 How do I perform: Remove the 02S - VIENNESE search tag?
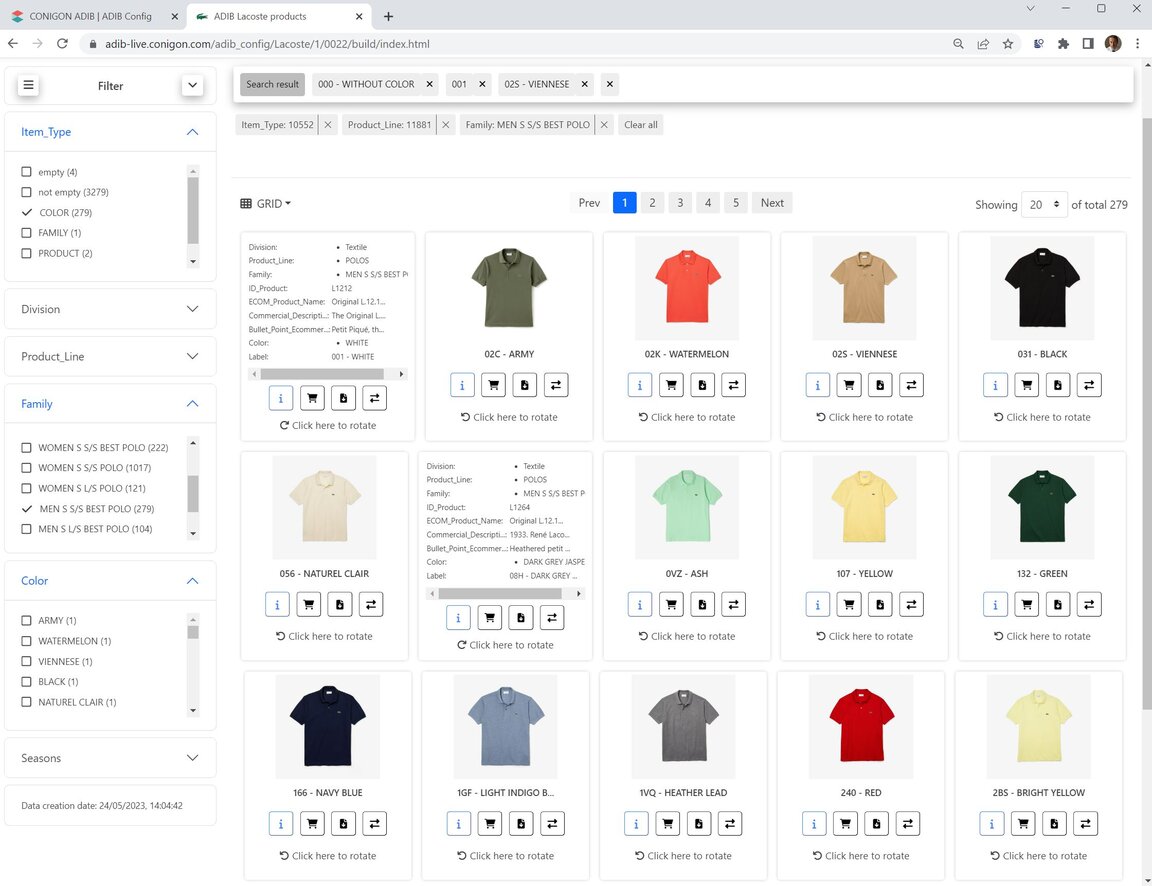(x=585, y=84)
